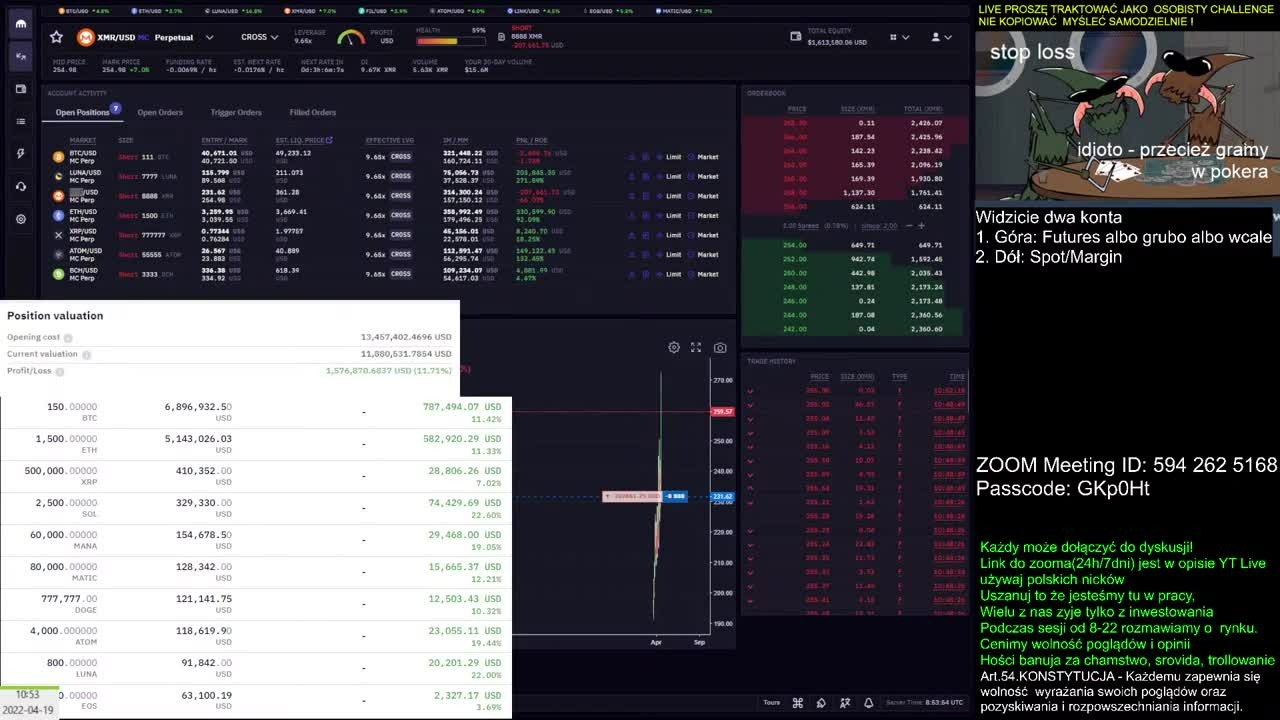Click the Tours button in bottom bar
Screen dimensions: 1280x720
(771, 703)
